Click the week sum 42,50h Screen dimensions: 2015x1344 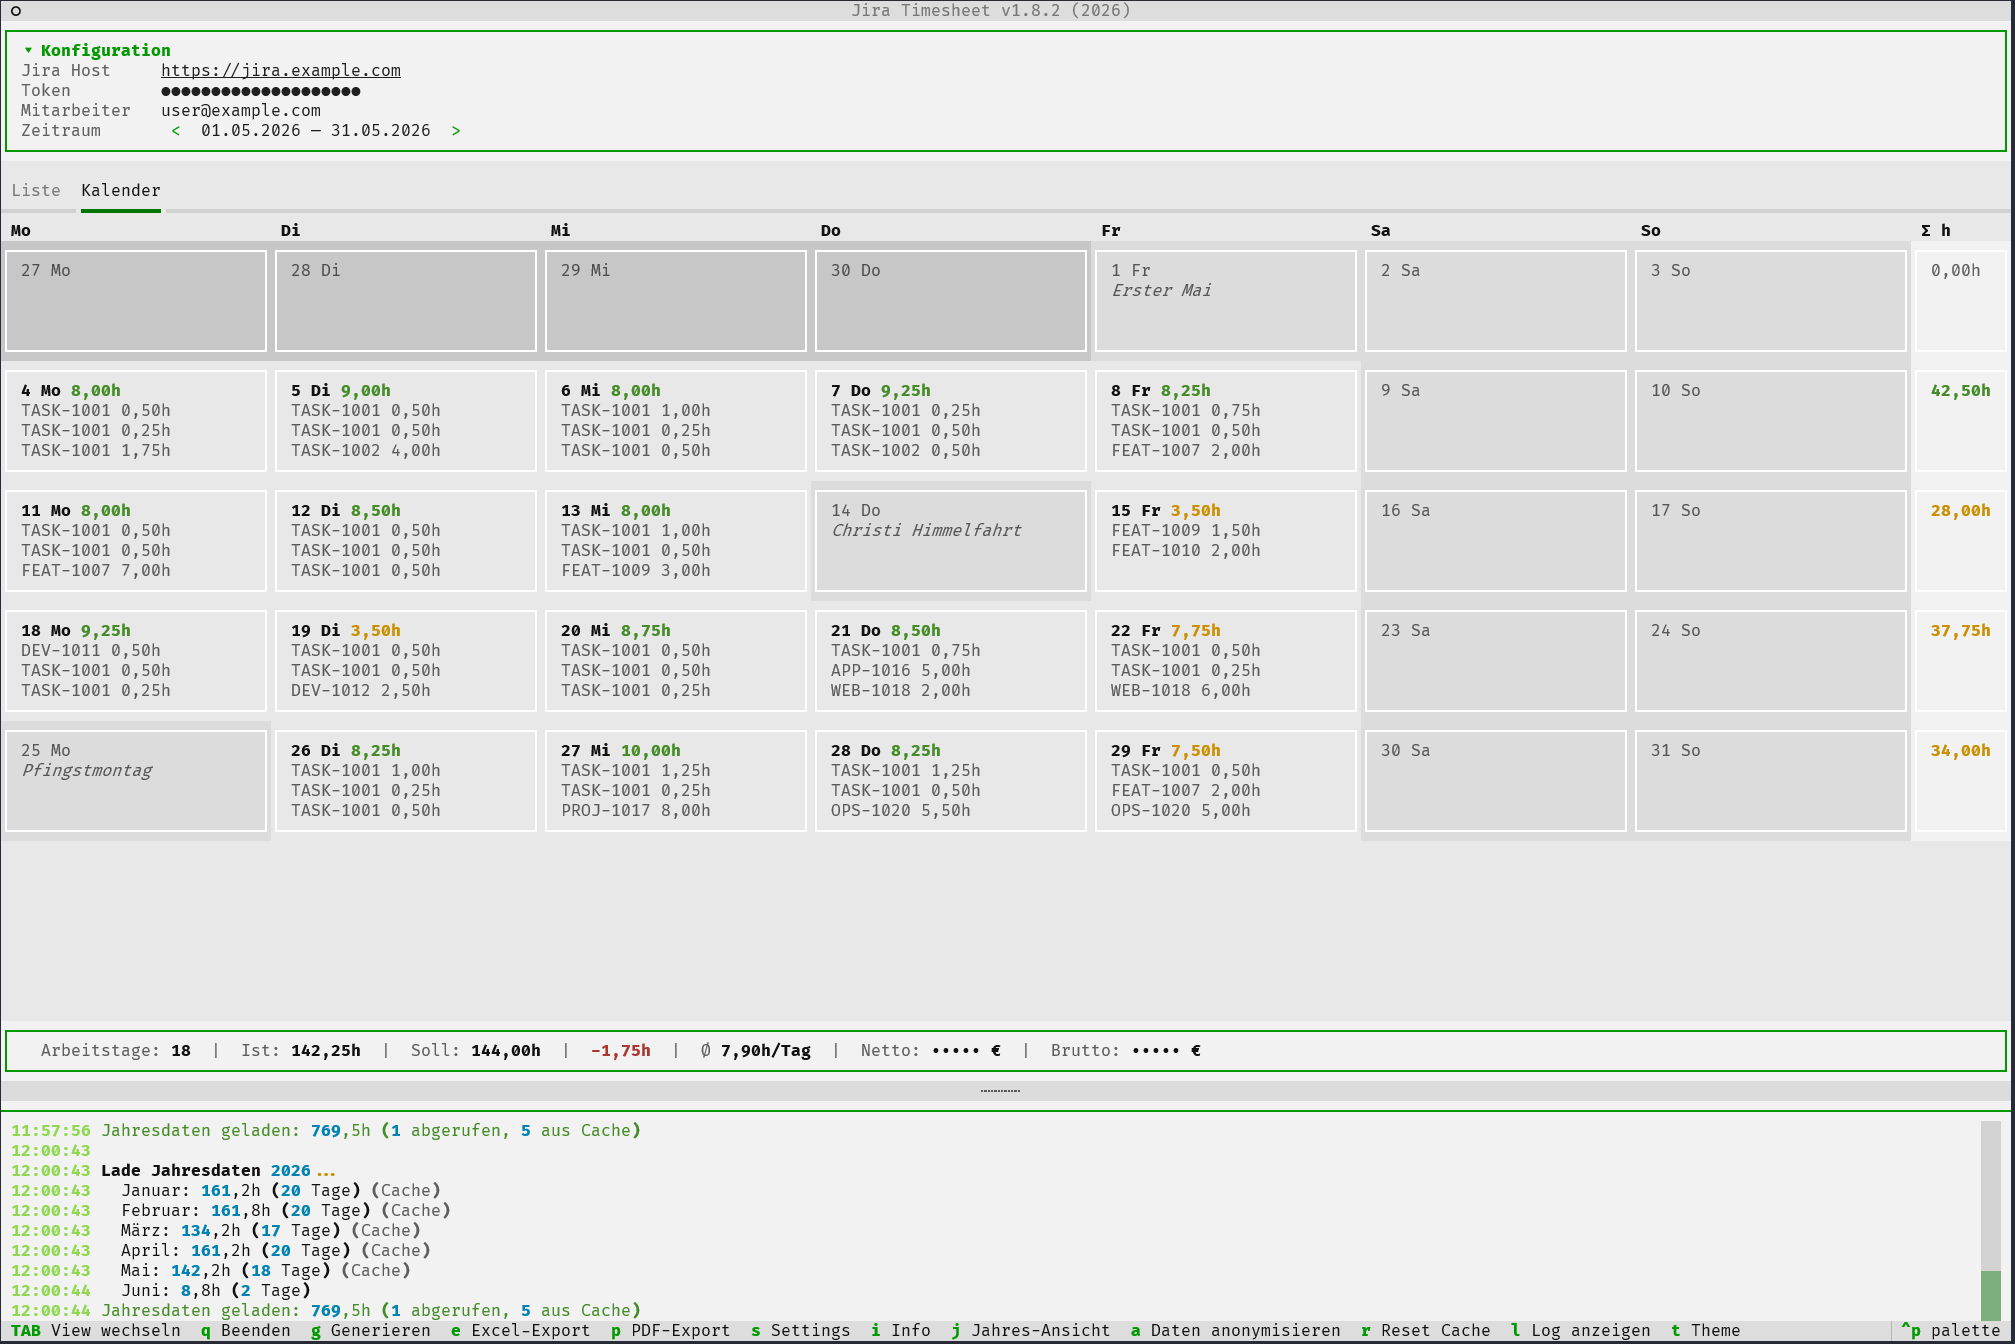1960,391
